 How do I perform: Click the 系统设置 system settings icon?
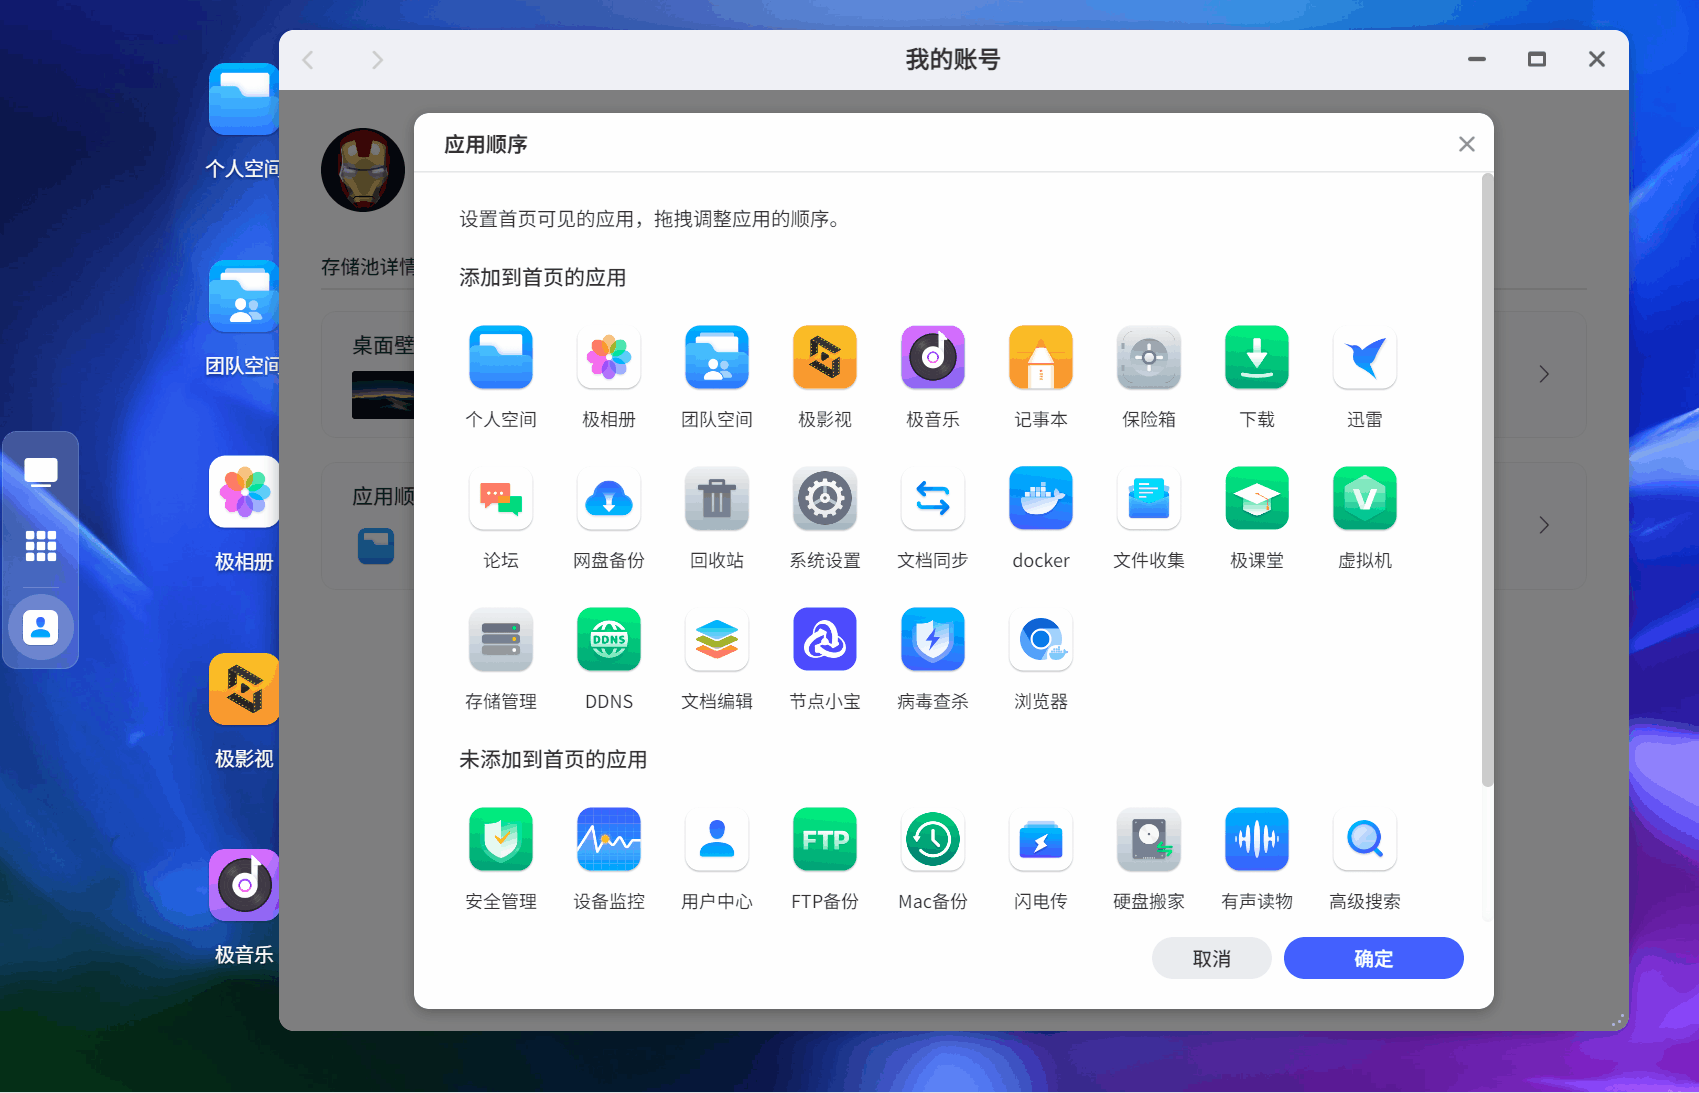[825, 498]
